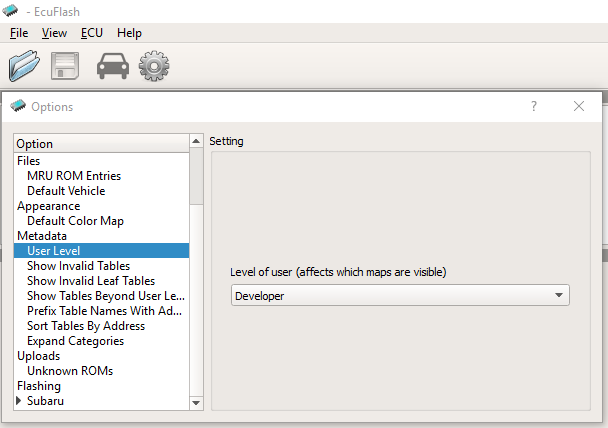This screenshot has width=608, height=428.
Task: Select Show Tables Beyond User Level option
Action: (x=105, y=296)
